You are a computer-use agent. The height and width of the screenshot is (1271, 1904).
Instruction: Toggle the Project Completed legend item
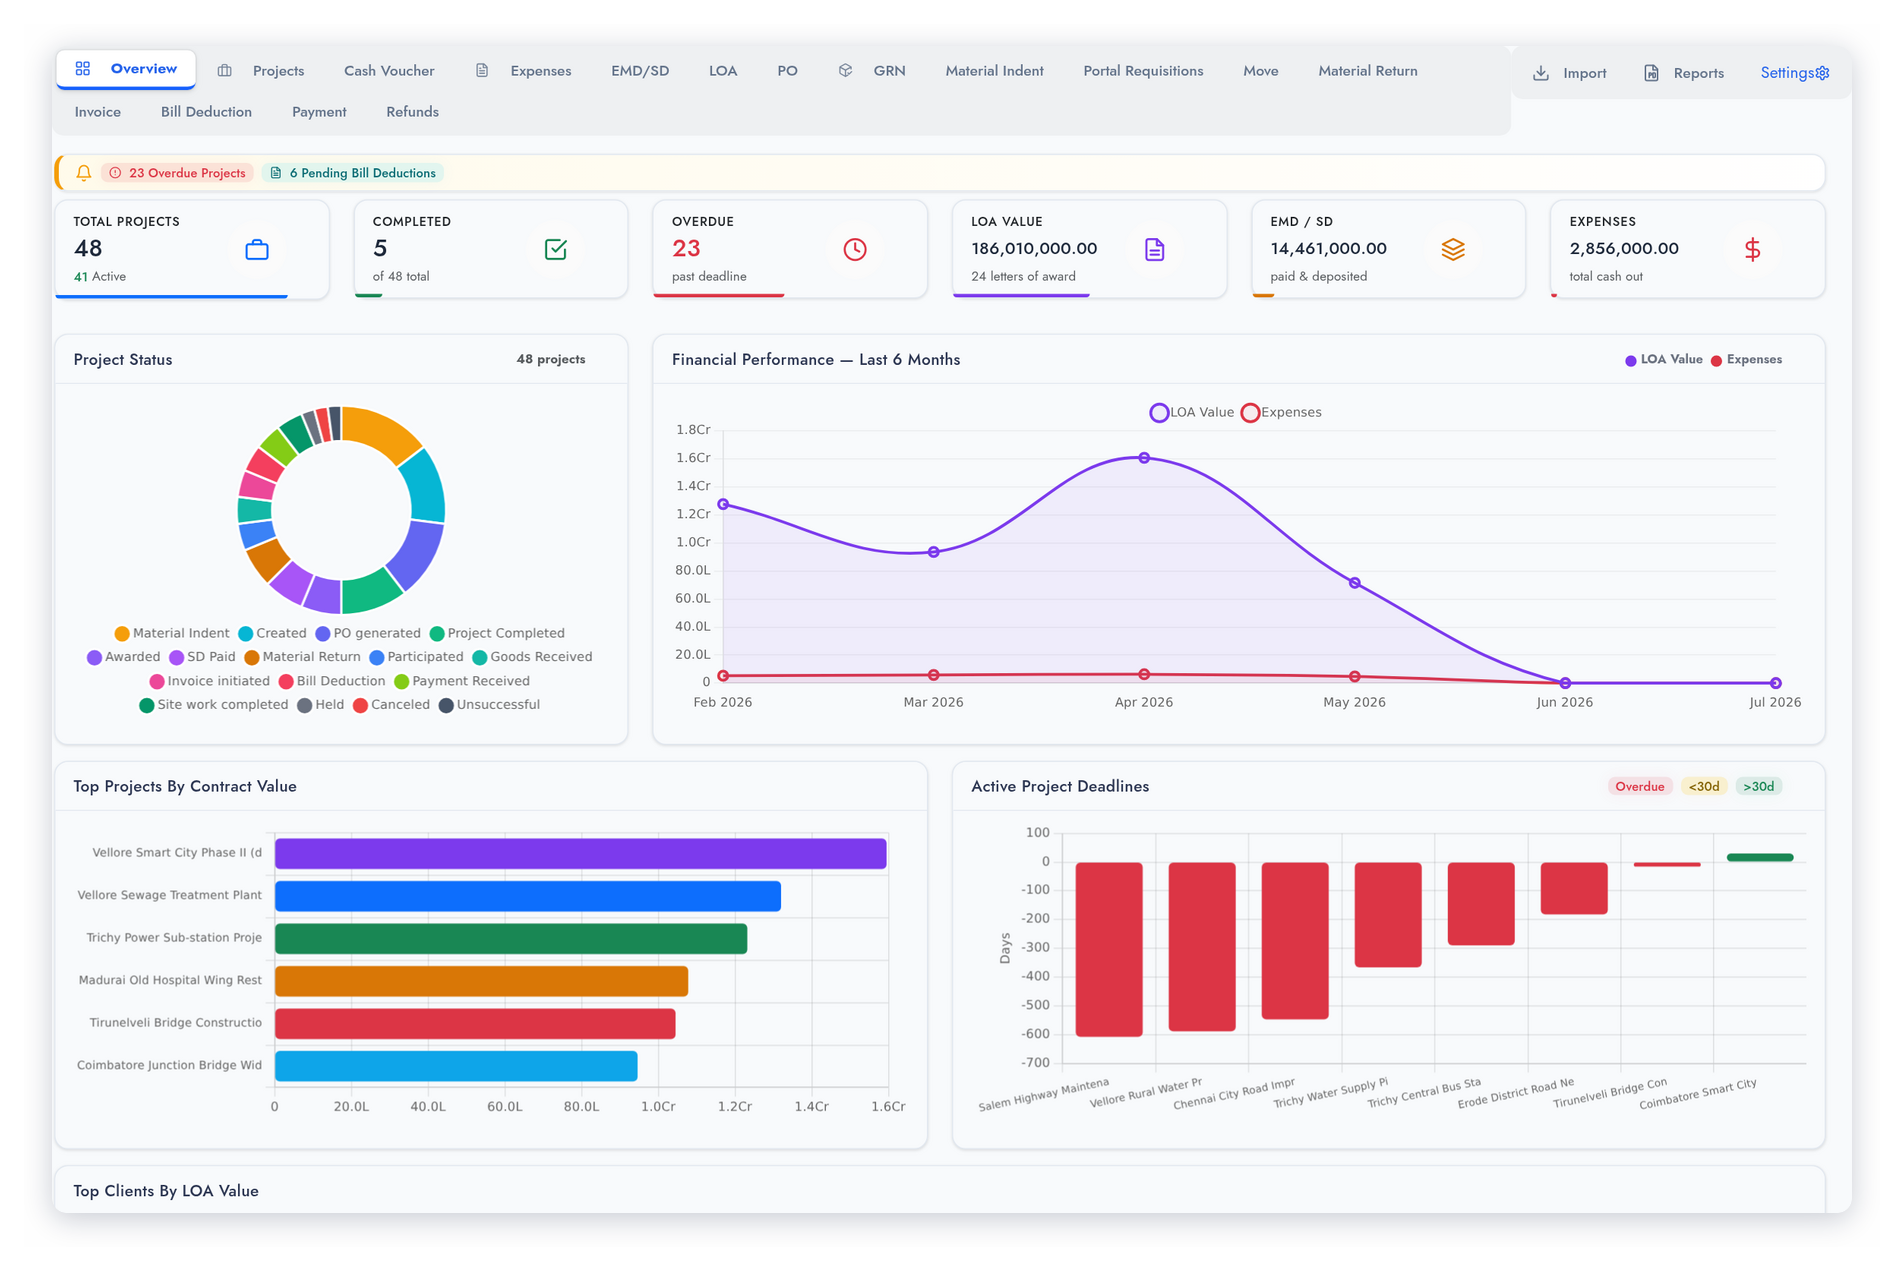[497, 633]
